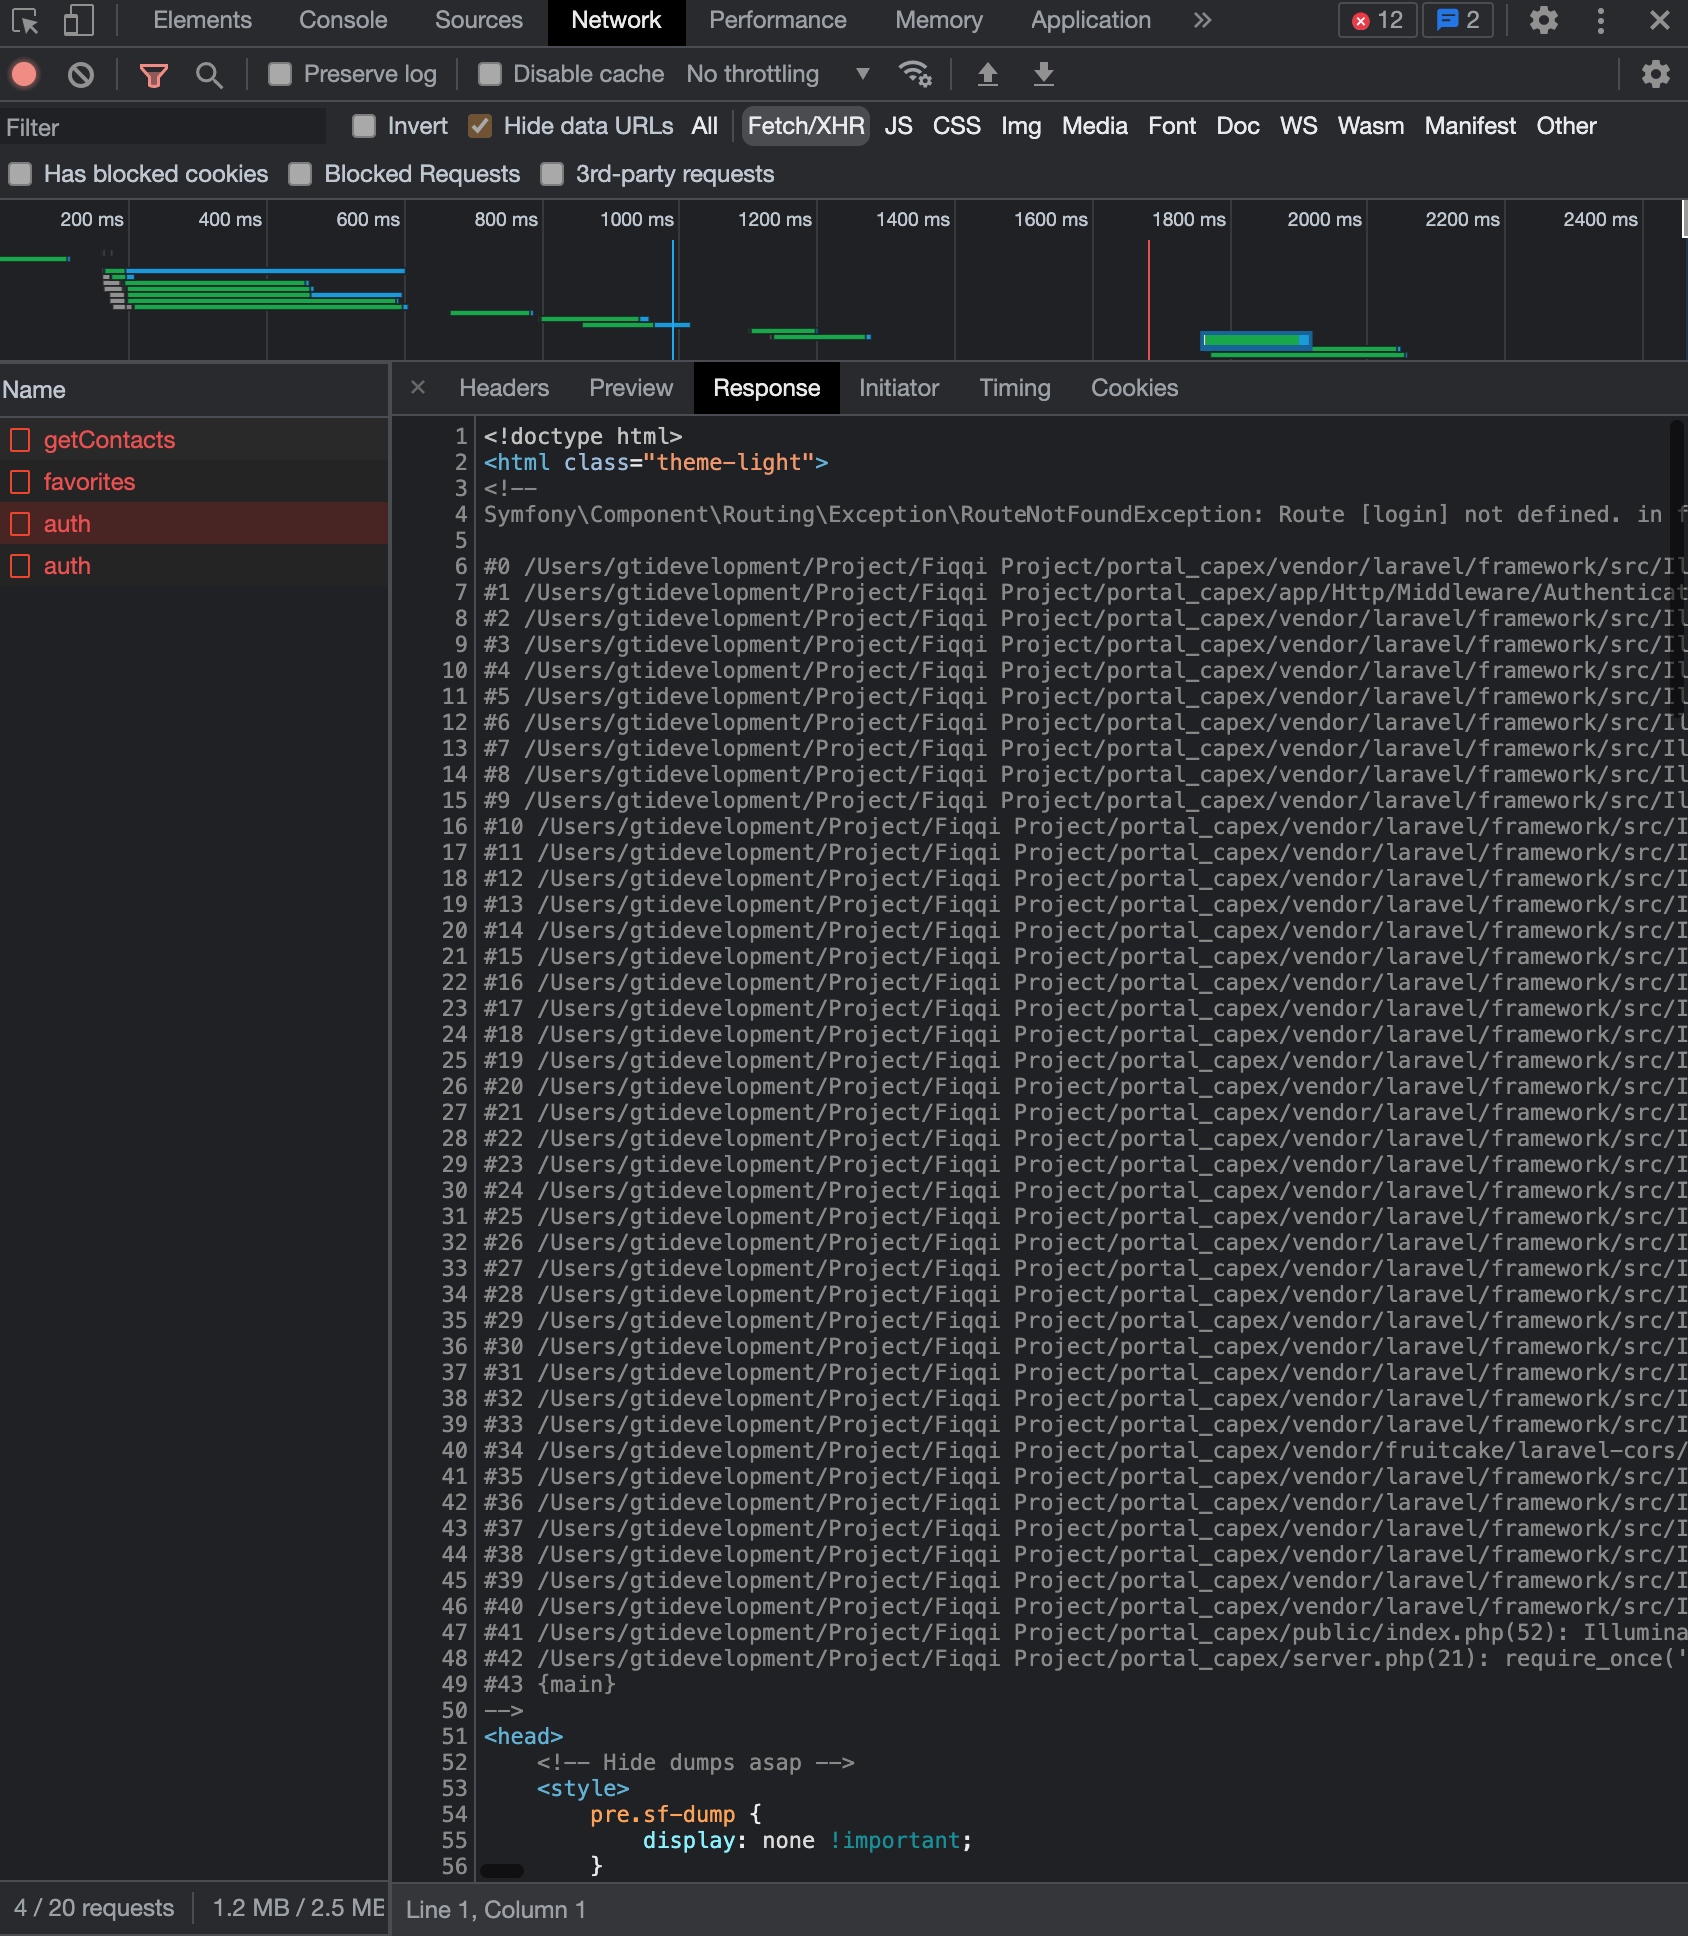Filter requests by Fetch/XHR
Viewport: 1688px width, 1936px height.
pos(805,126)
